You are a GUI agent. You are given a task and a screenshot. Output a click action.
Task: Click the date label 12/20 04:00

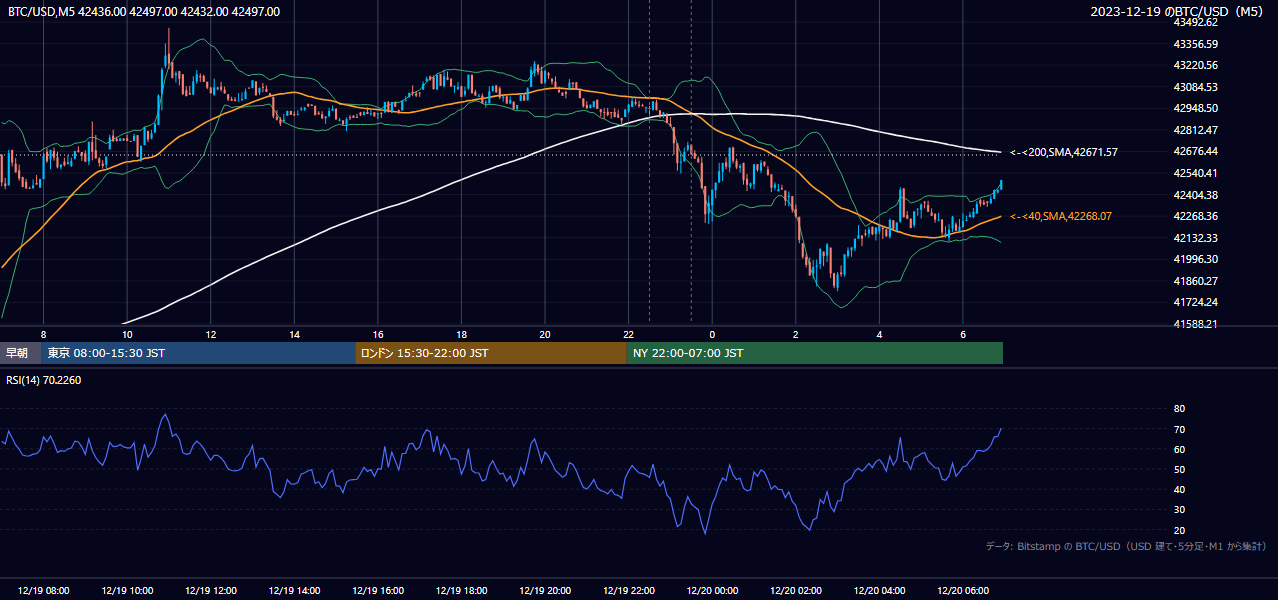click(x=879, y=591)
